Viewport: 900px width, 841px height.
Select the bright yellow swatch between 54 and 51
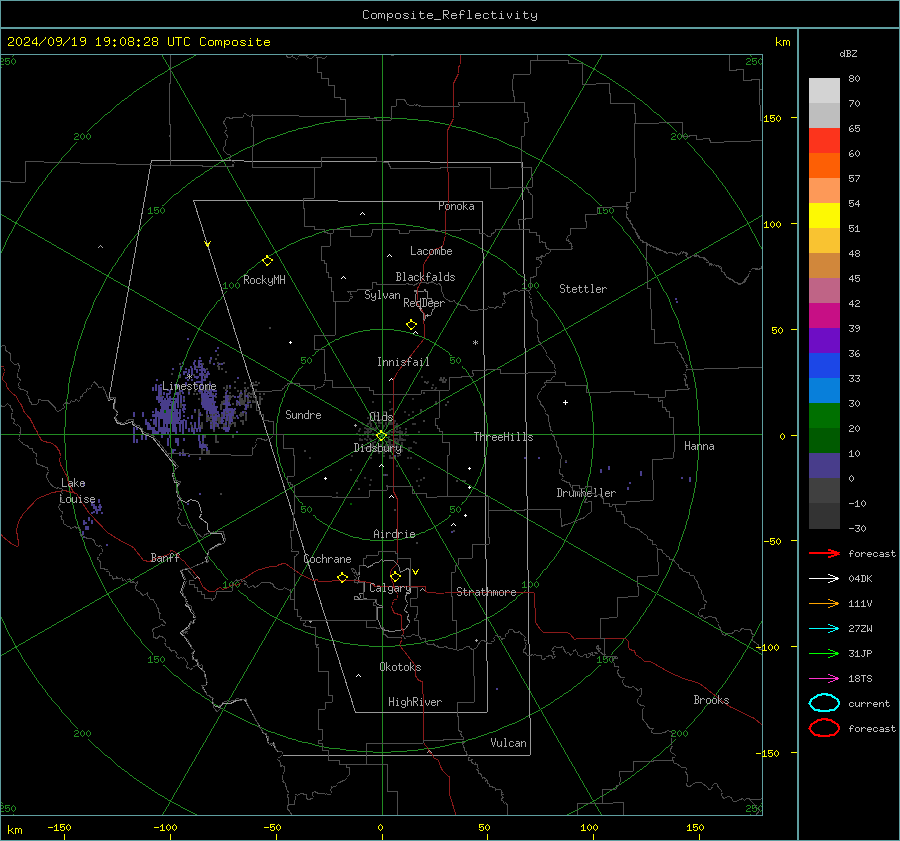tap(824, 215)
